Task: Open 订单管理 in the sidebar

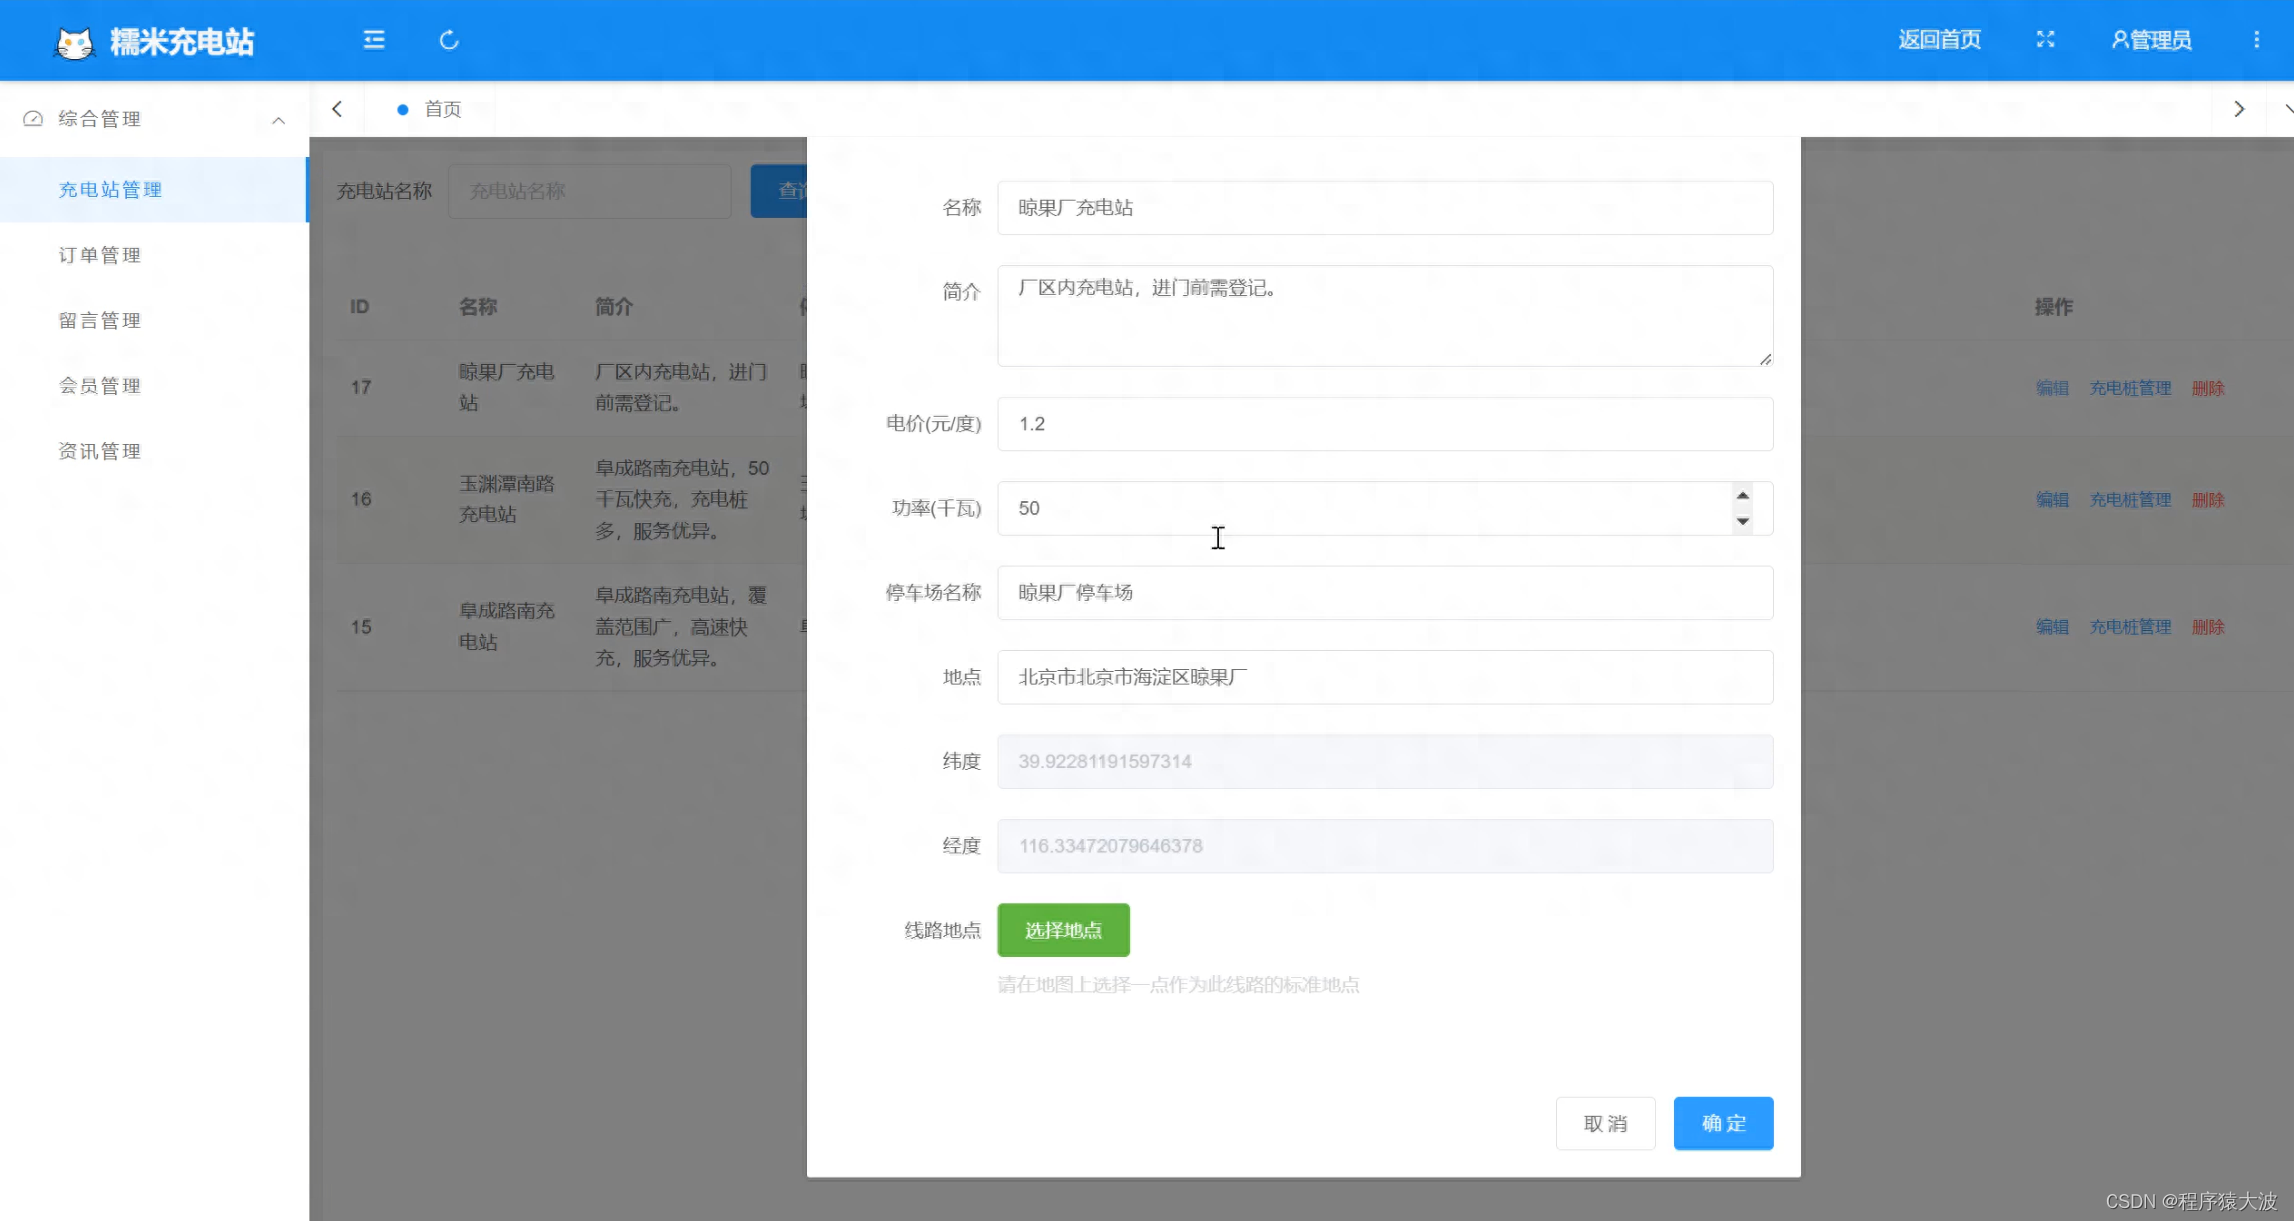Action: click(100, 255)
